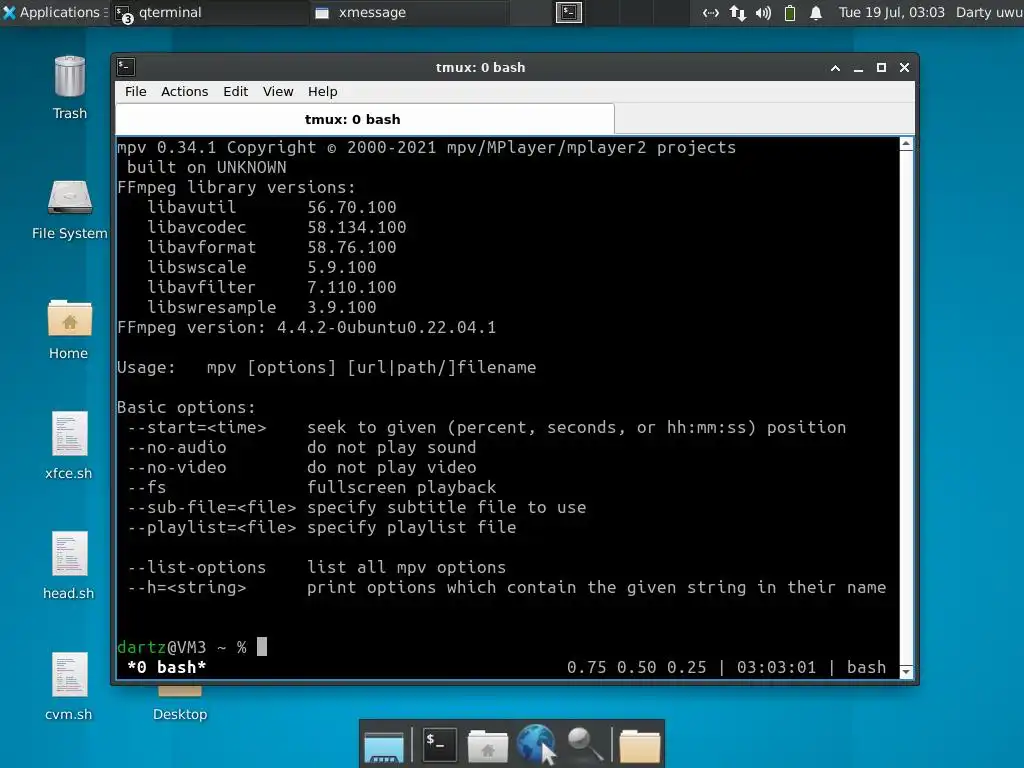
Task: Click the '--h=<string>' option text
Action: 187,588
